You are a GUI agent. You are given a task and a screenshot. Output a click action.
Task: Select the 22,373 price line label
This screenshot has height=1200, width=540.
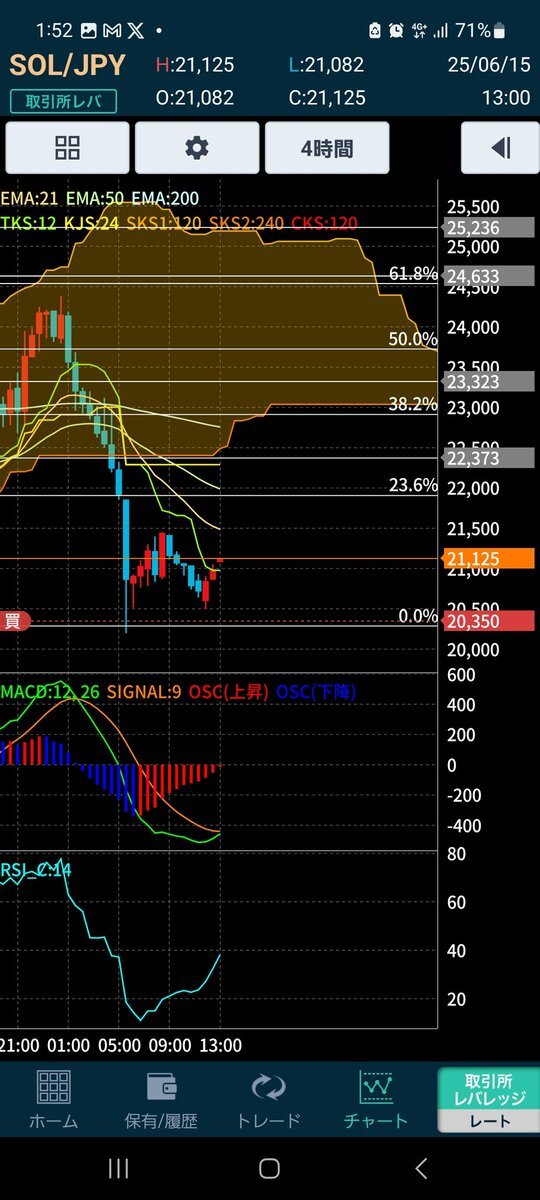coord(490,457)
